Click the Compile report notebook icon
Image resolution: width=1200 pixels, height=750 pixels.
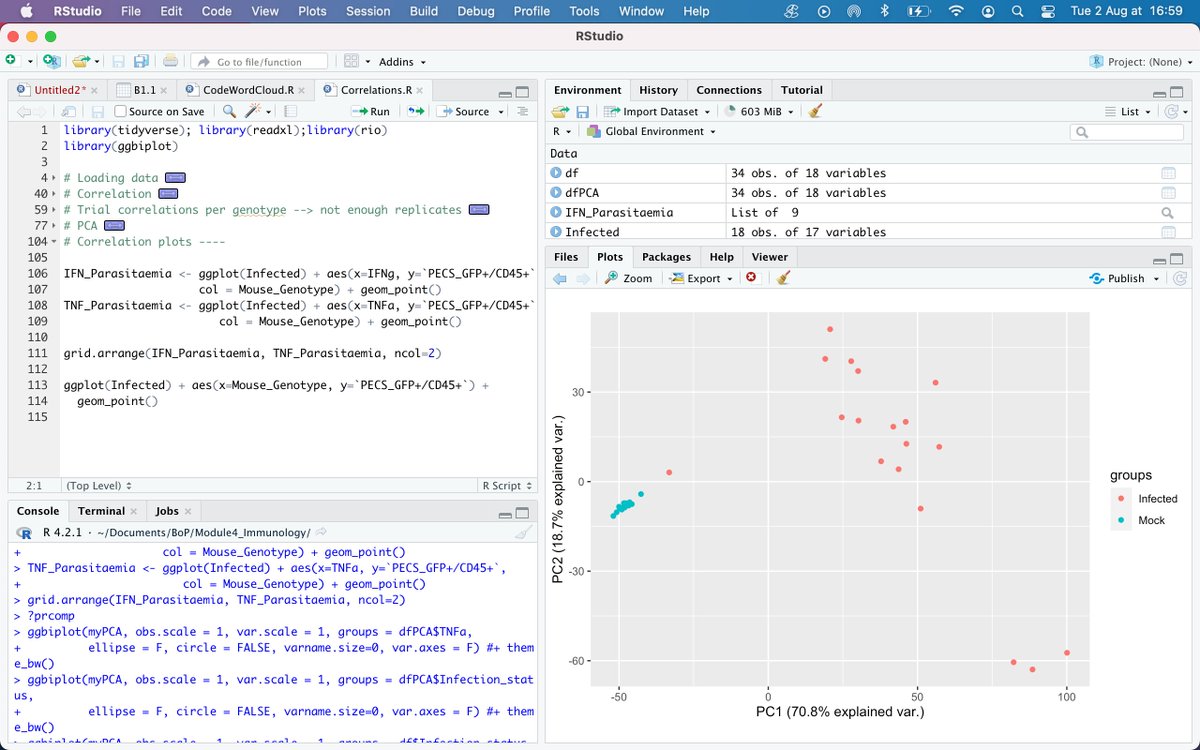tap(290, 111)
